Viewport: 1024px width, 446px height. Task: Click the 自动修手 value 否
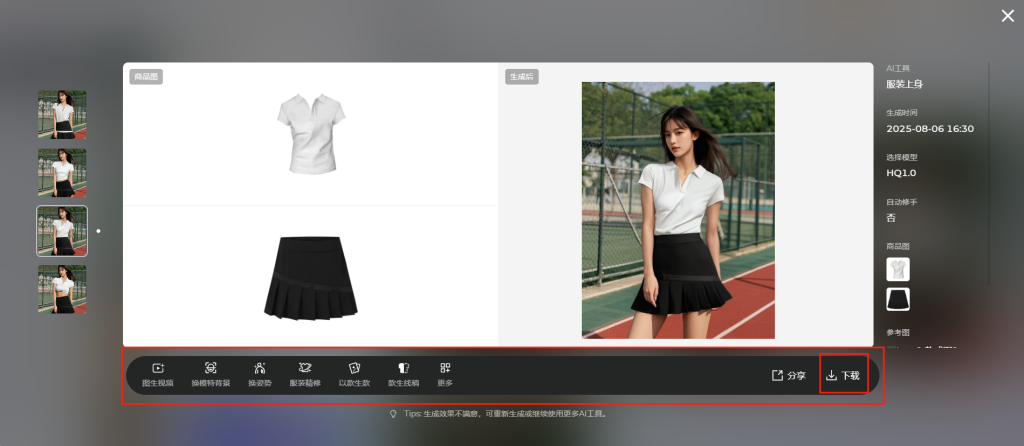(x=891, y=218)
